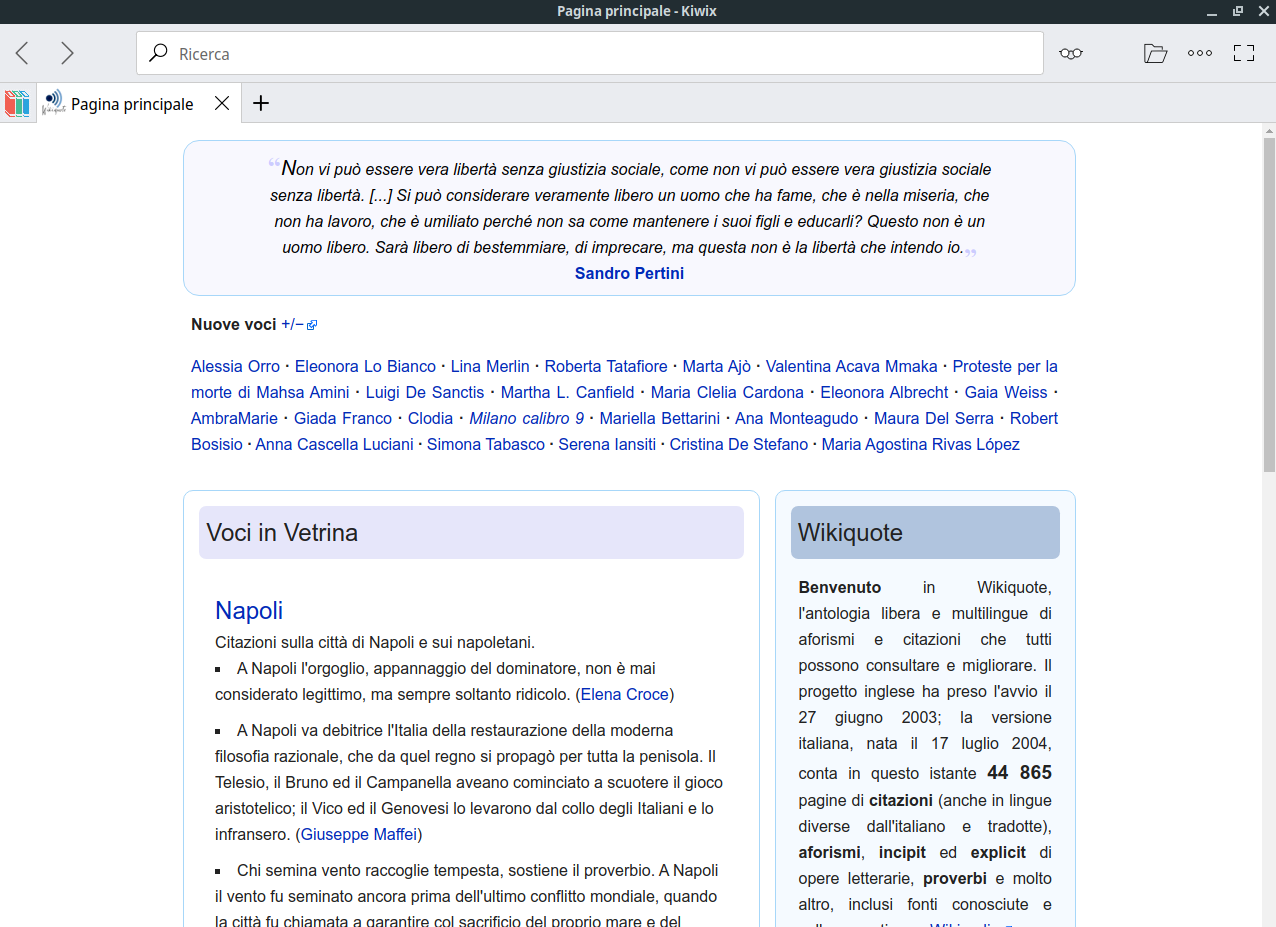Open the Eleonora Albrecht article
The image size is (1276, 927).
pyautogui.click(x=884, y=392)
